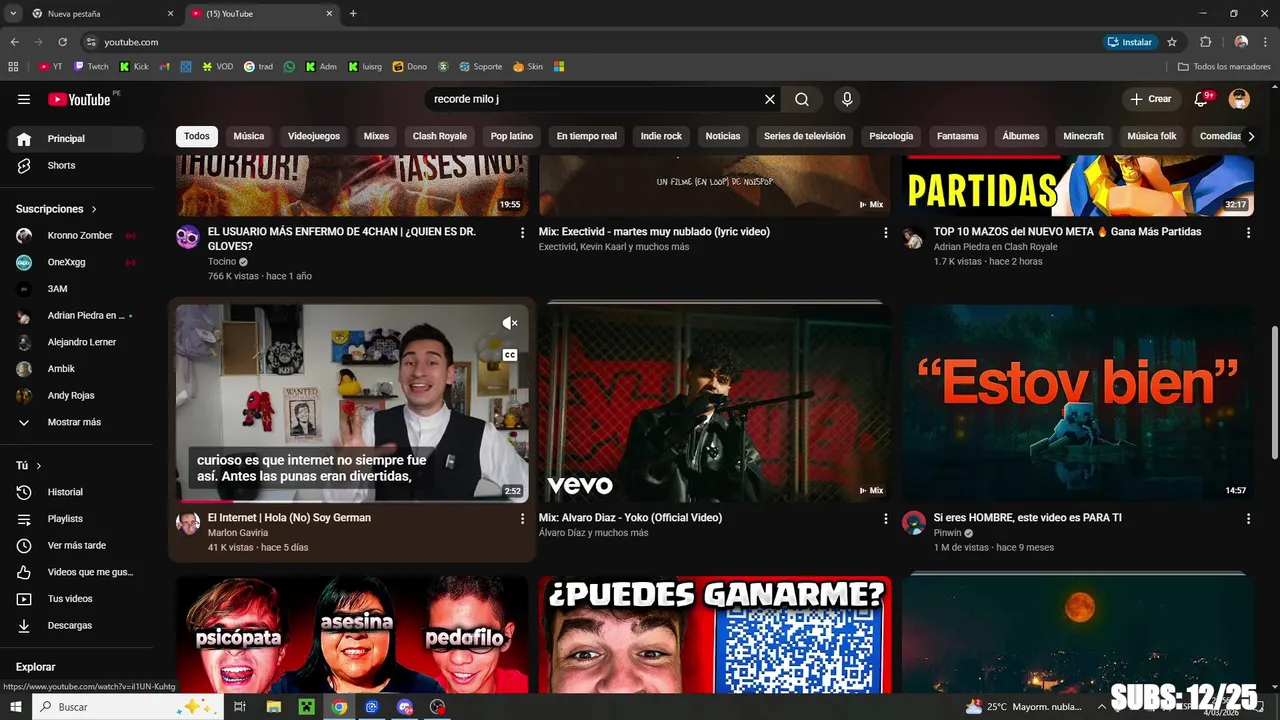Click the YouTube search input field

point(595,99)
